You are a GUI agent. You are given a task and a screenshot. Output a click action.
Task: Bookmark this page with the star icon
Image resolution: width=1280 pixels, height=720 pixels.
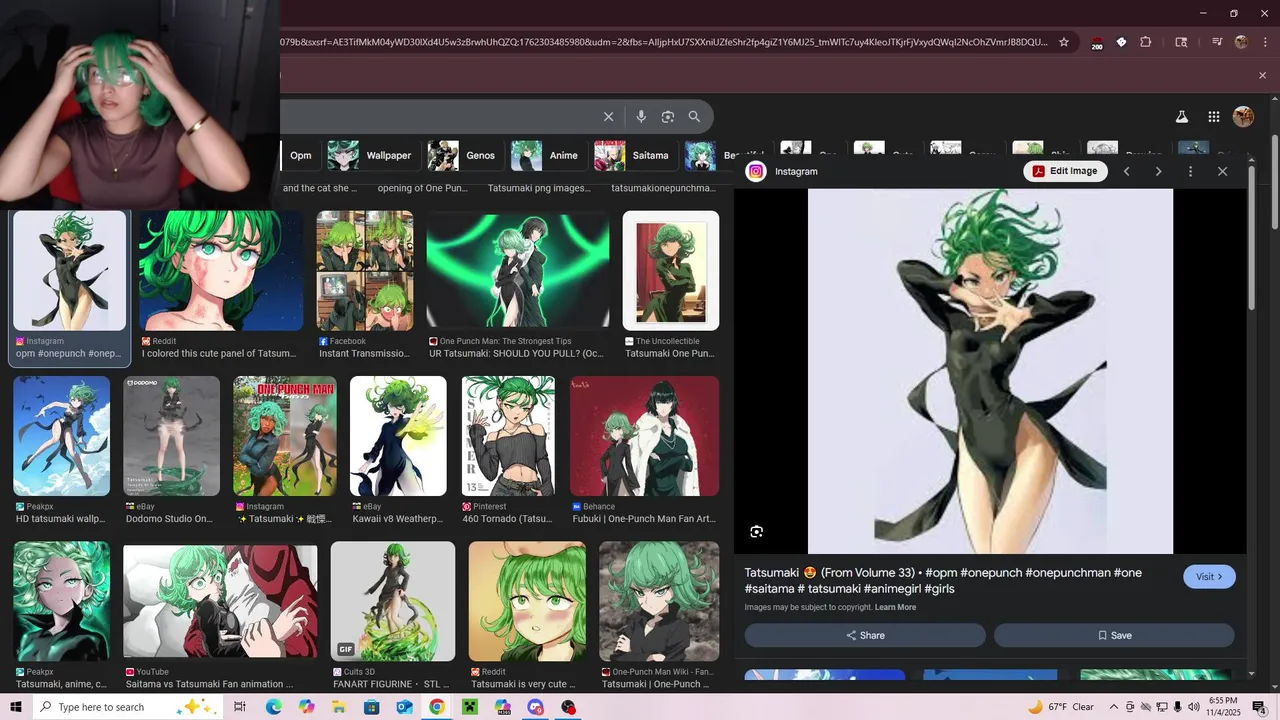(1064, 42)
